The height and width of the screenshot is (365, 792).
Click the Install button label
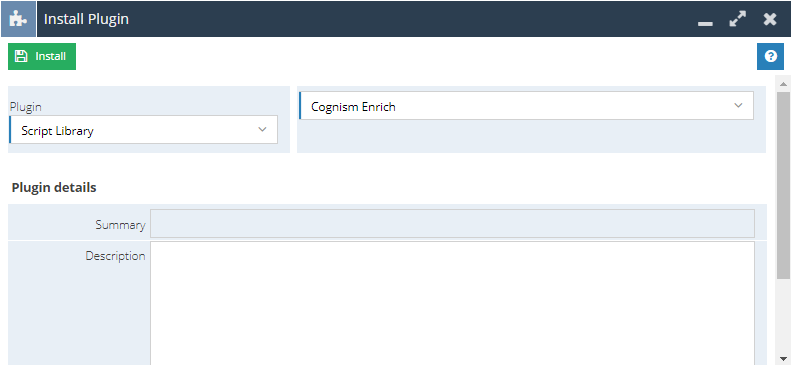coord(51,56)
